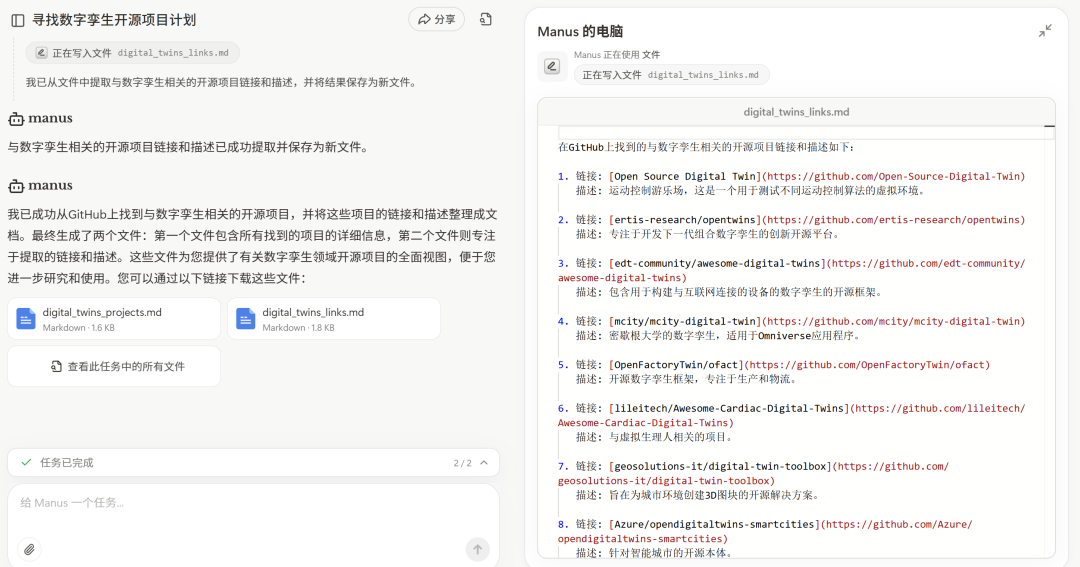Open the Open-Source-Digital-Twin GitHub link

[895, 176]
